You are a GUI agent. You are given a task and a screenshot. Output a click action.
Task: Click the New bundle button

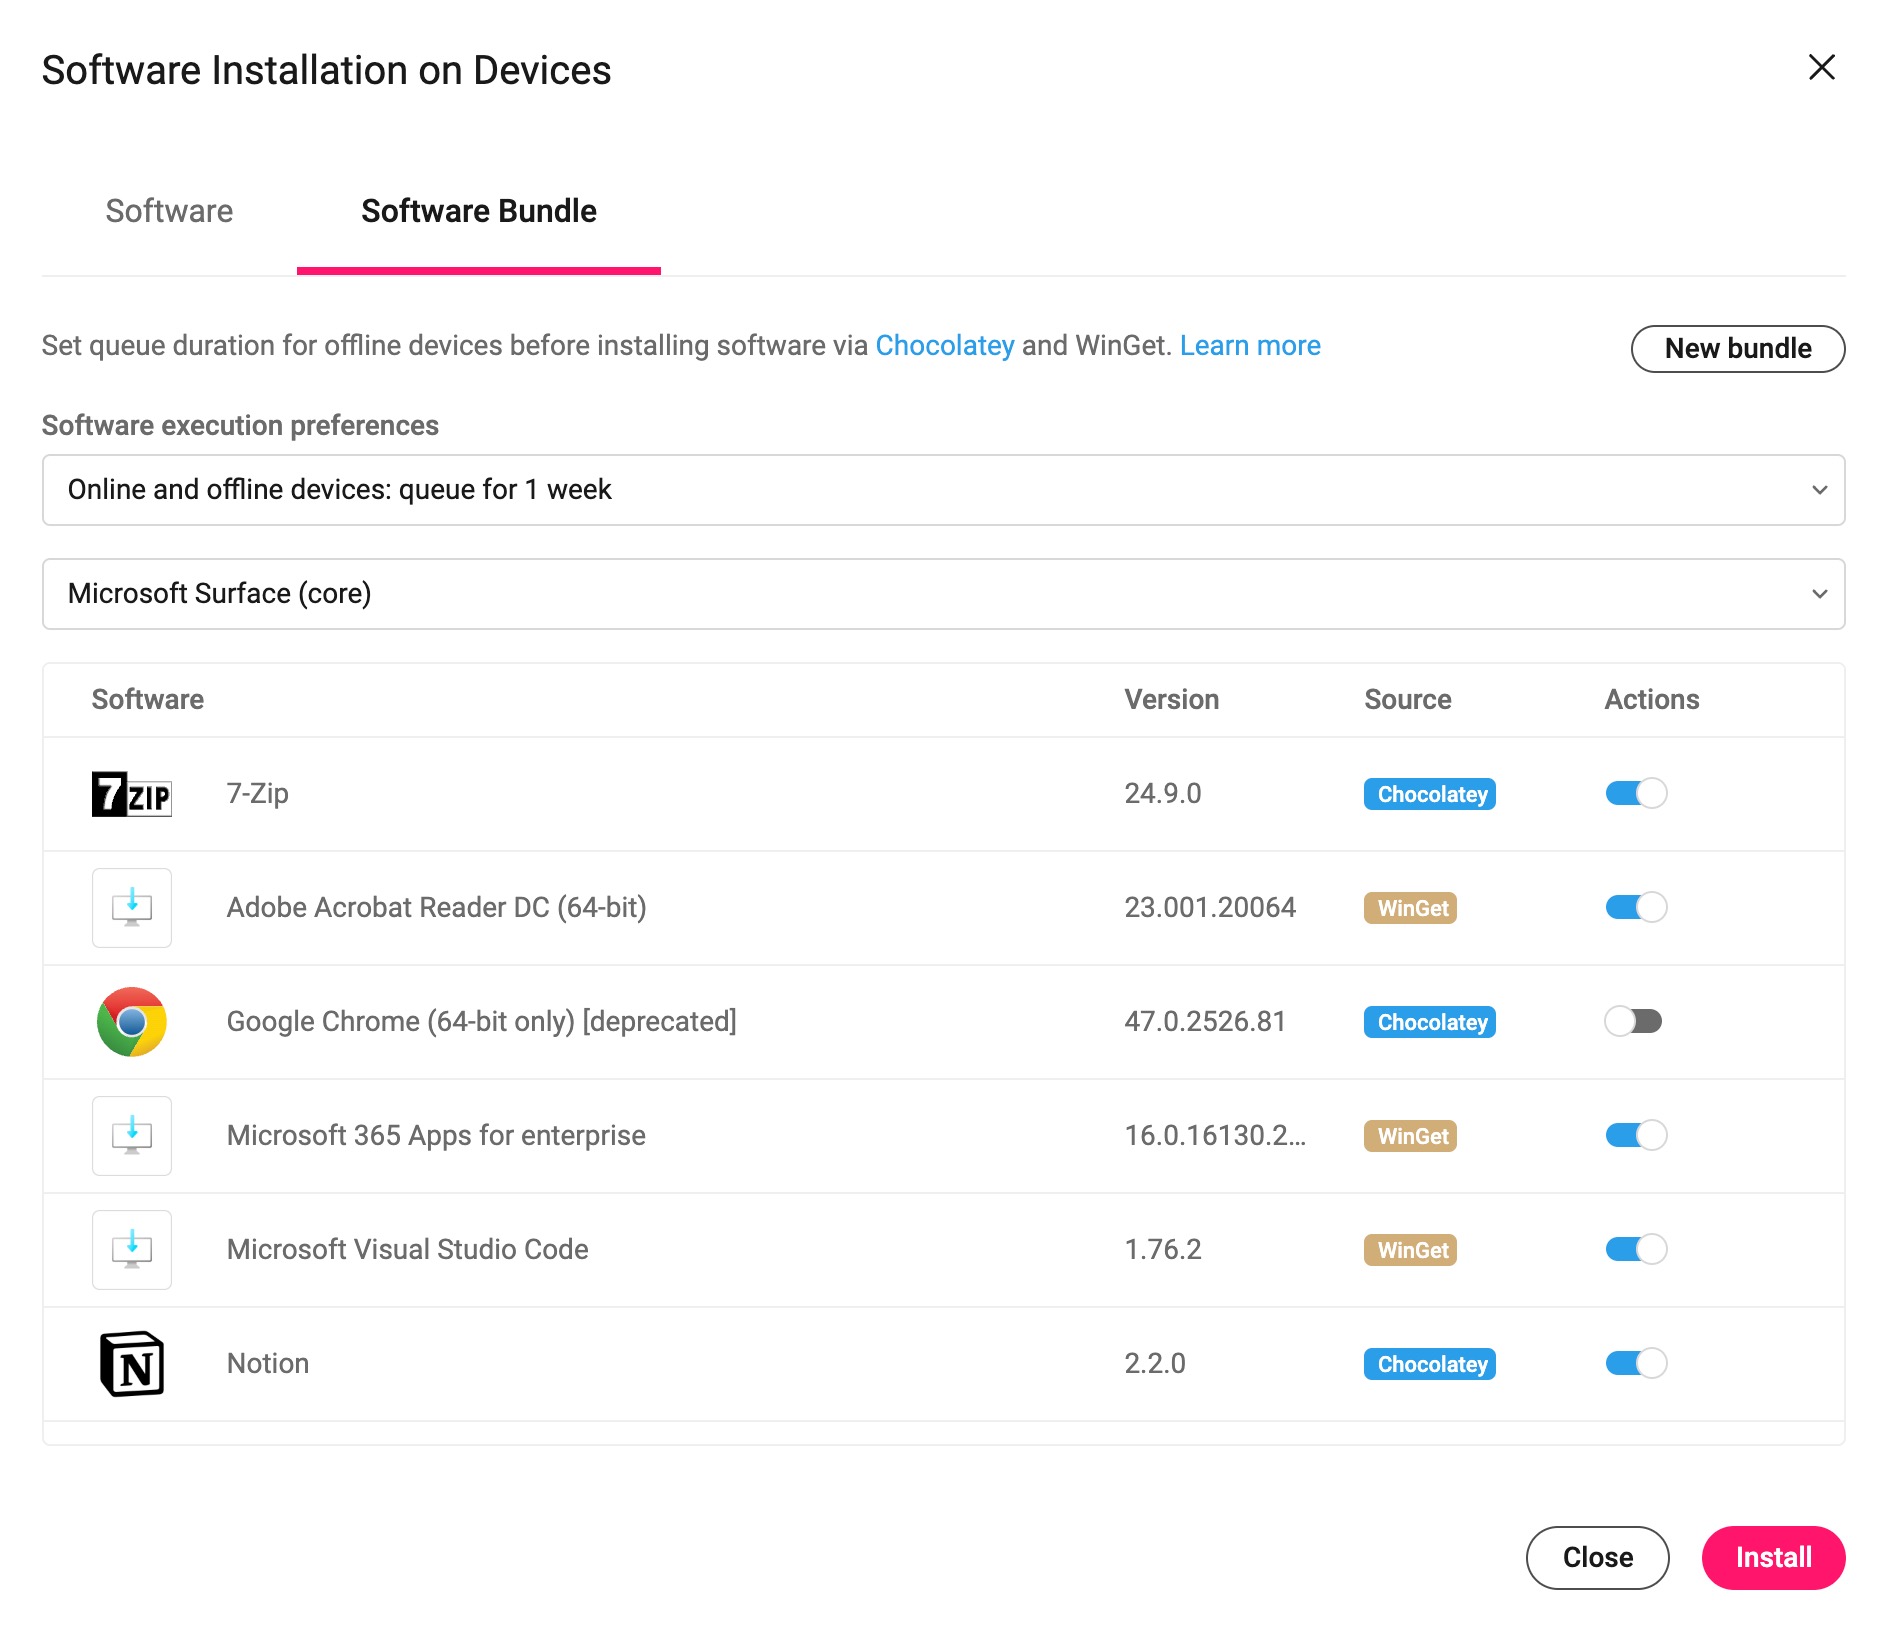point(1738,348)
